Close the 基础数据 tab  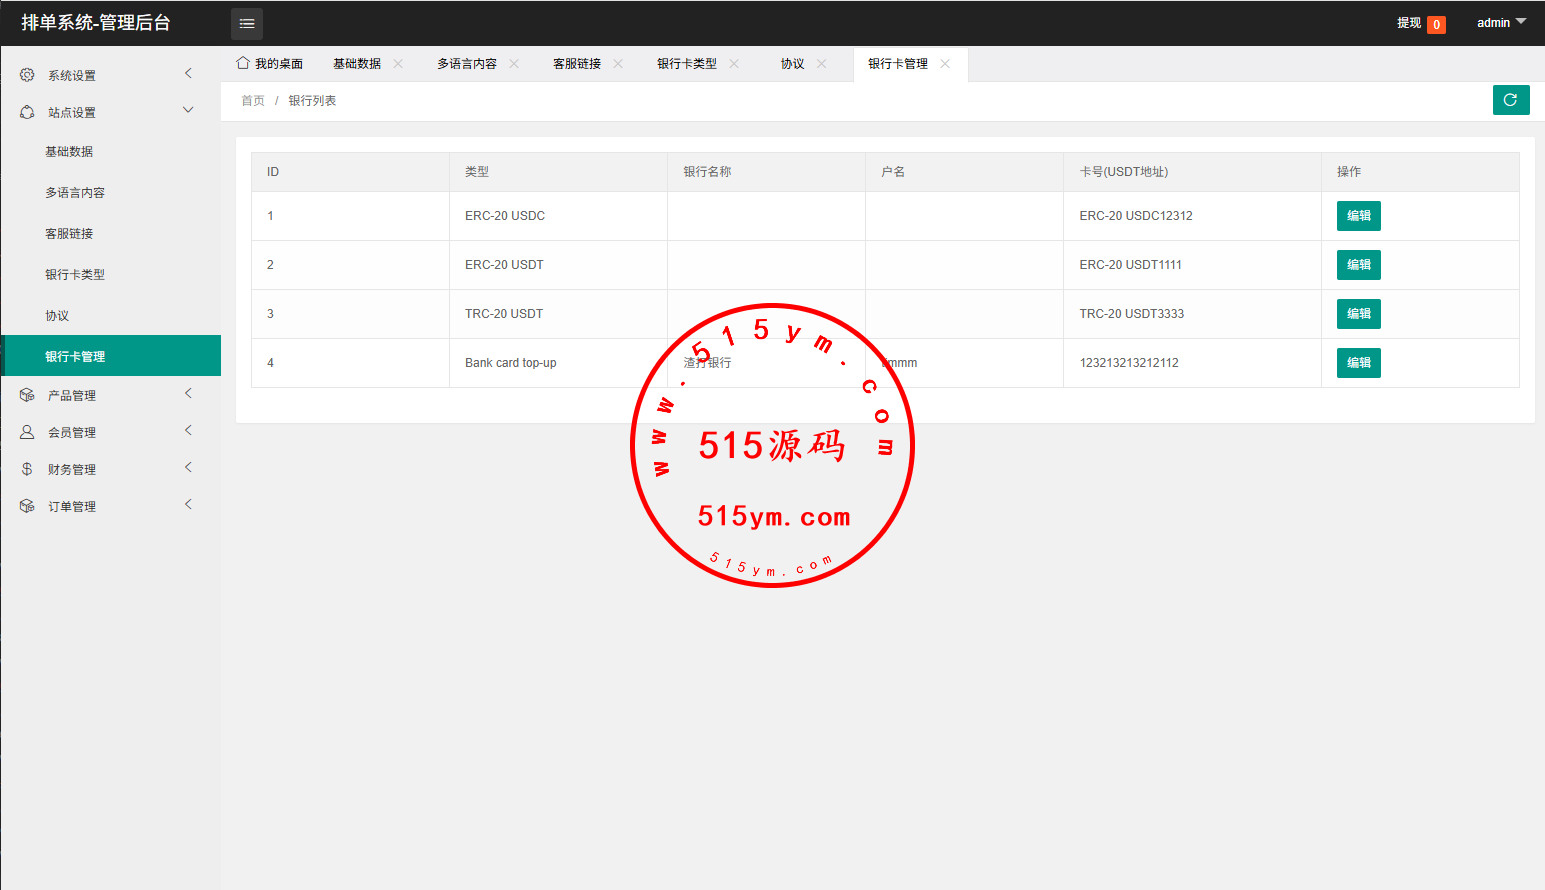[398, 63]
